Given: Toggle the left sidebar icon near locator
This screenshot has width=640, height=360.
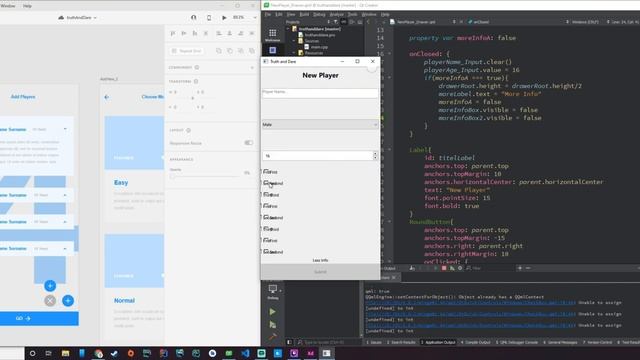Looking at the screenshot, I should pyautogui.click(x=289, y=342).
